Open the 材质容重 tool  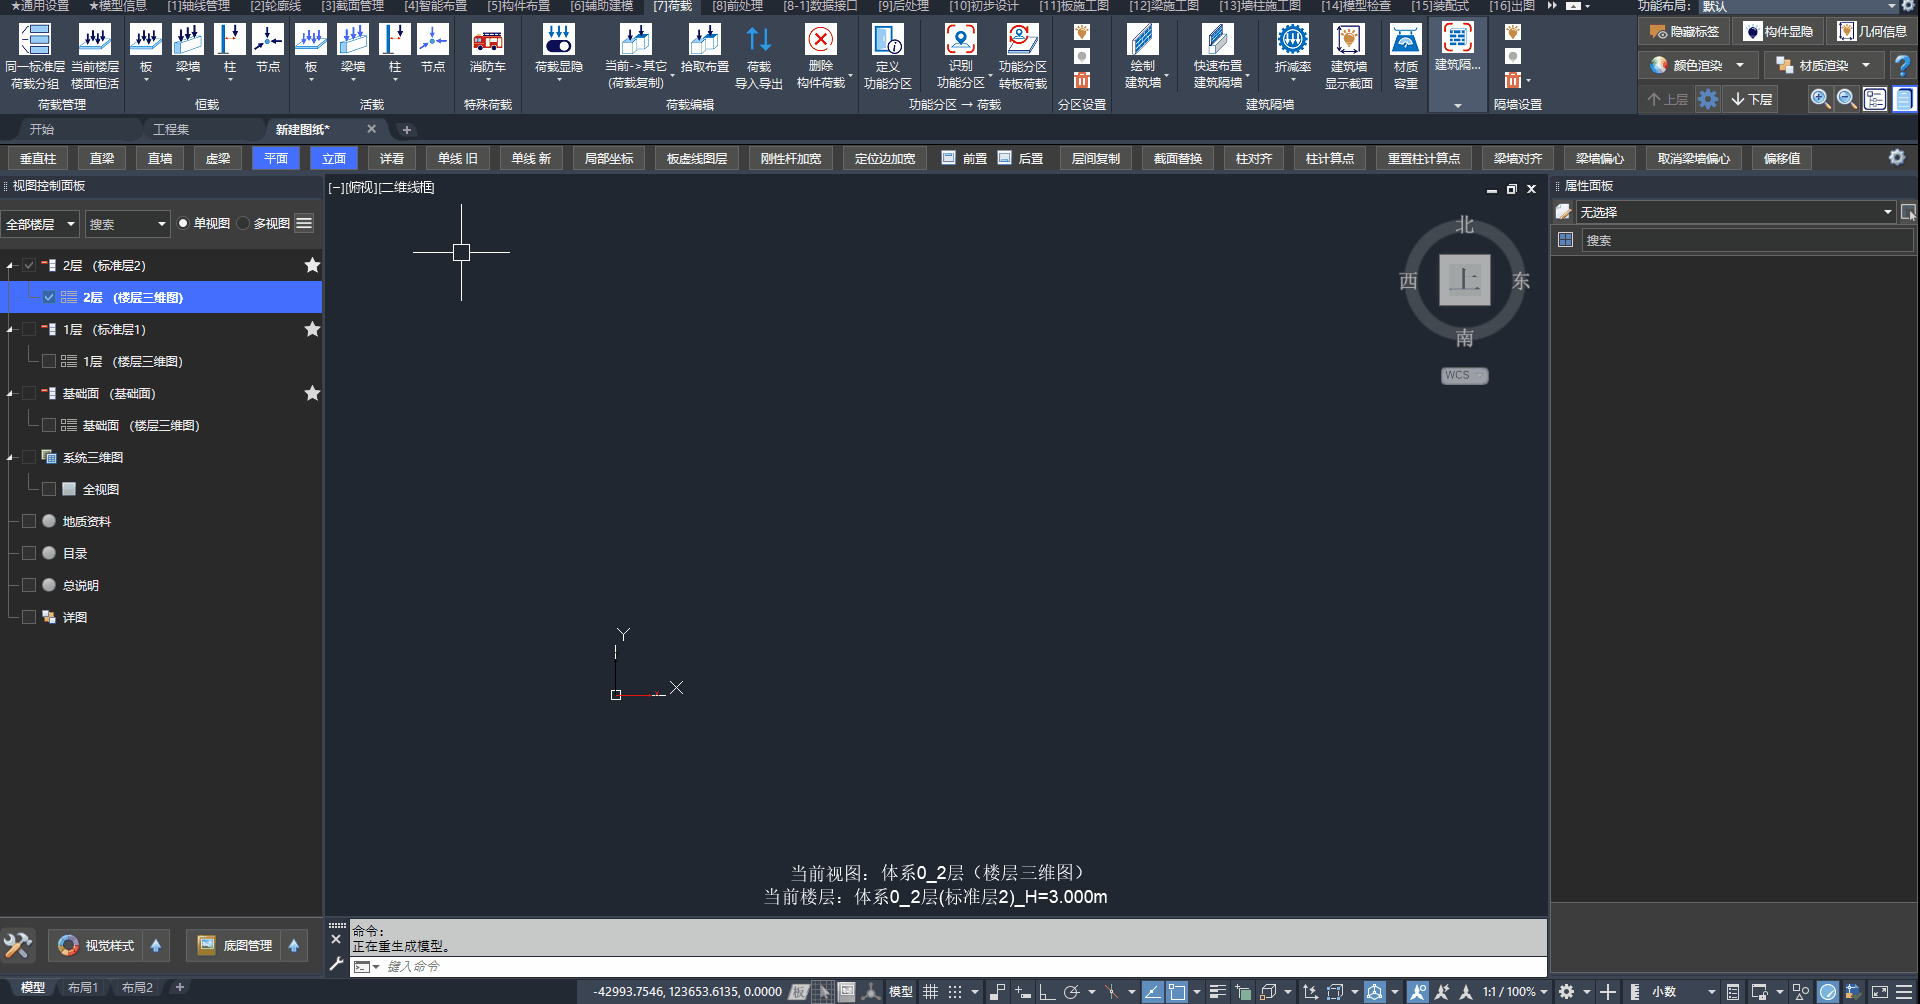click(1405, 56)
